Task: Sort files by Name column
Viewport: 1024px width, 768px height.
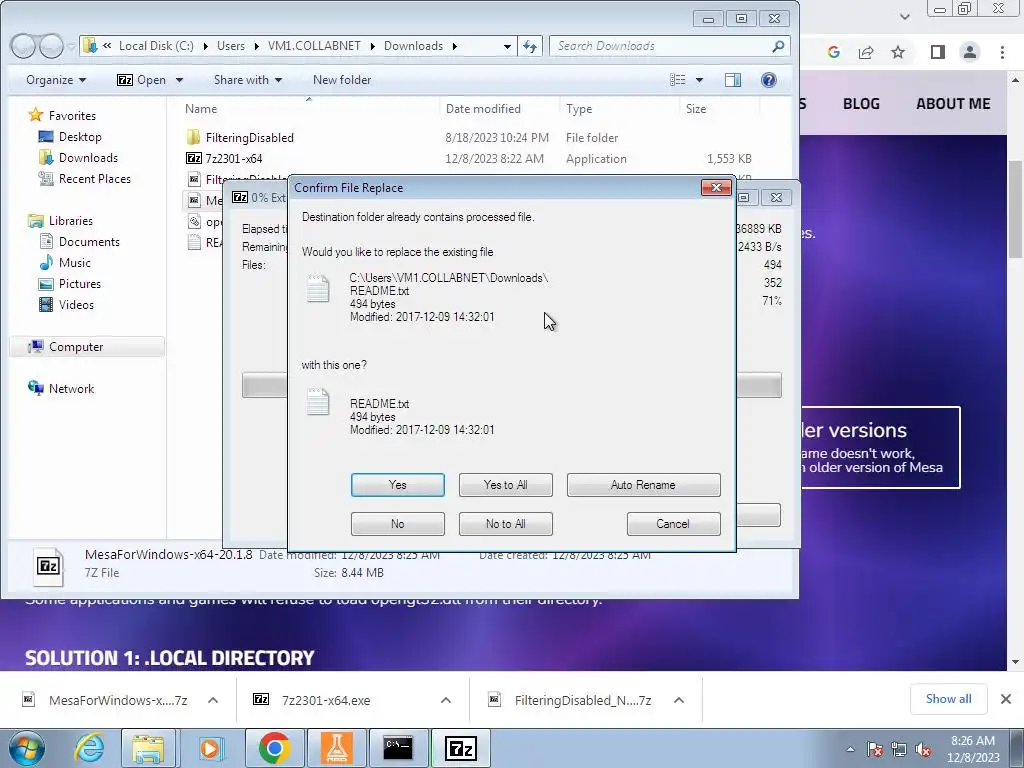Action: click(x=307, y=108)
